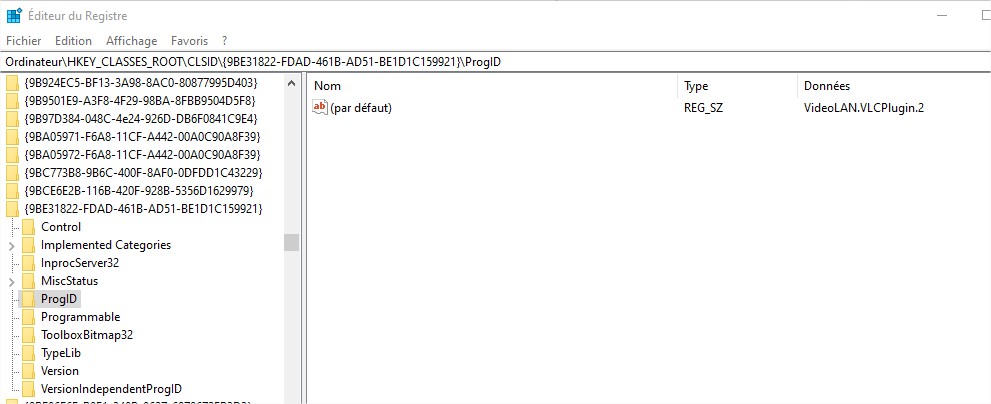The height and width of the screenshot is (404, 991).
Task: Select the TypeLib subkey label
Action: (61, 353)
